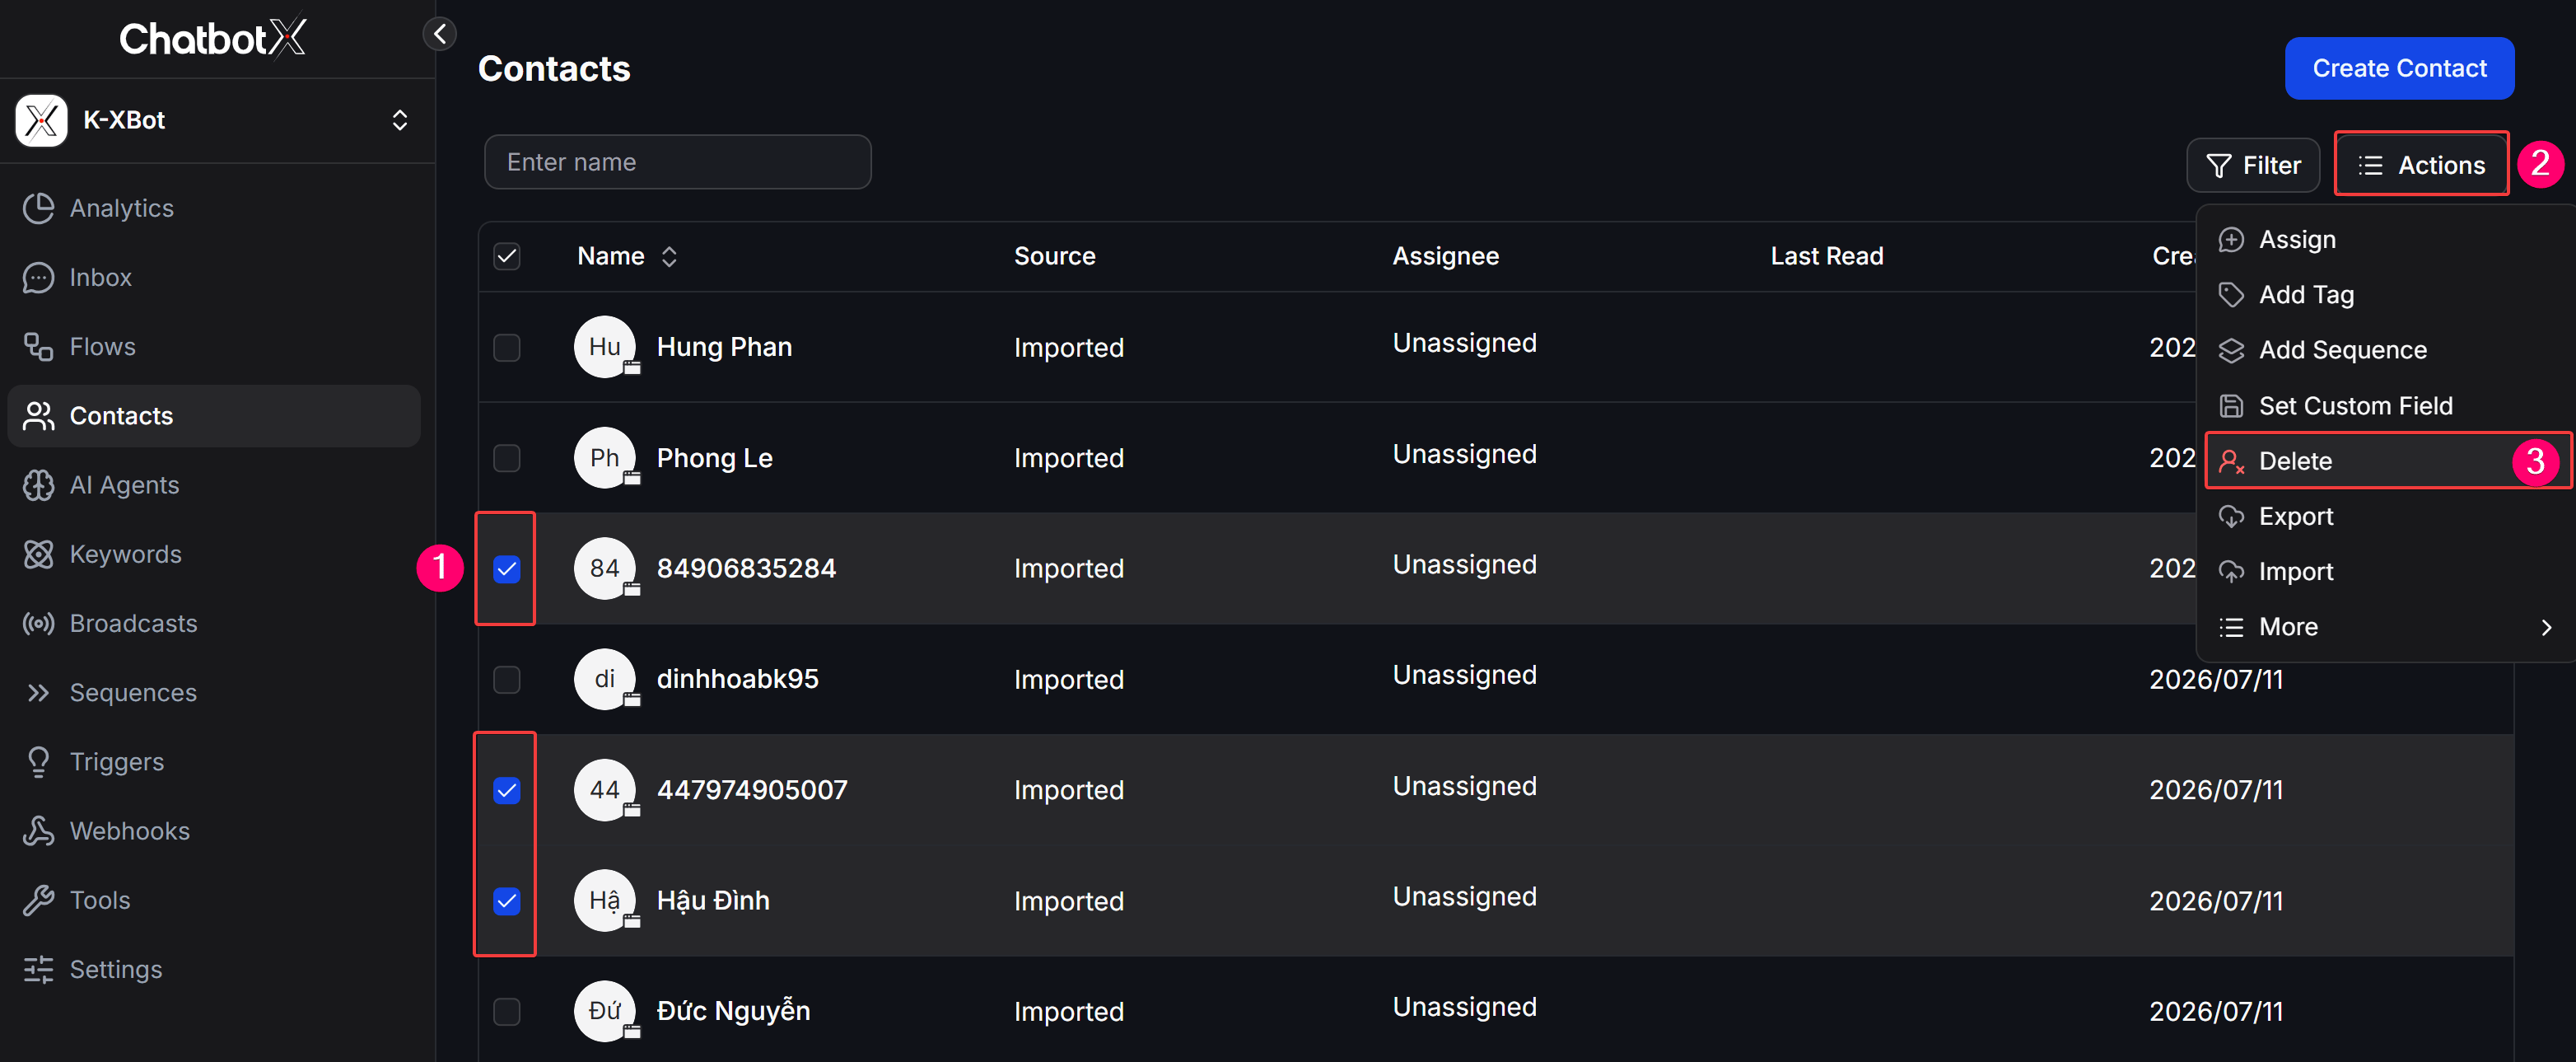Viewport: 2576px width, 1062px height.
Task: Open Keywords via its sidebar icon
Action: [38, 553]
